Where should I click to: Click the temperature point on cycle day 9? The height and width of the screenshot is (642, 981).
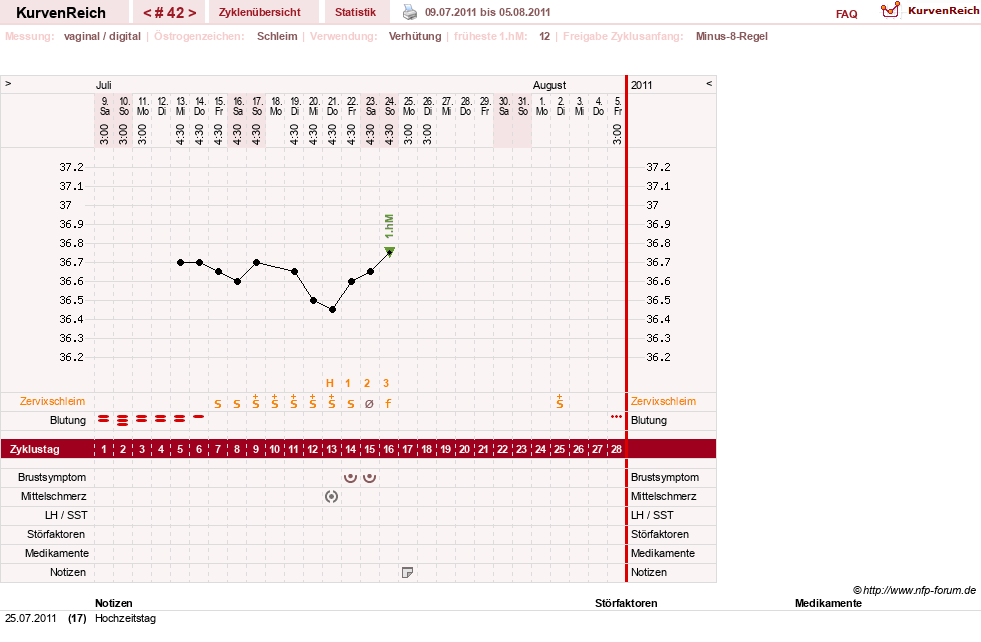click(x=257, y=262)
